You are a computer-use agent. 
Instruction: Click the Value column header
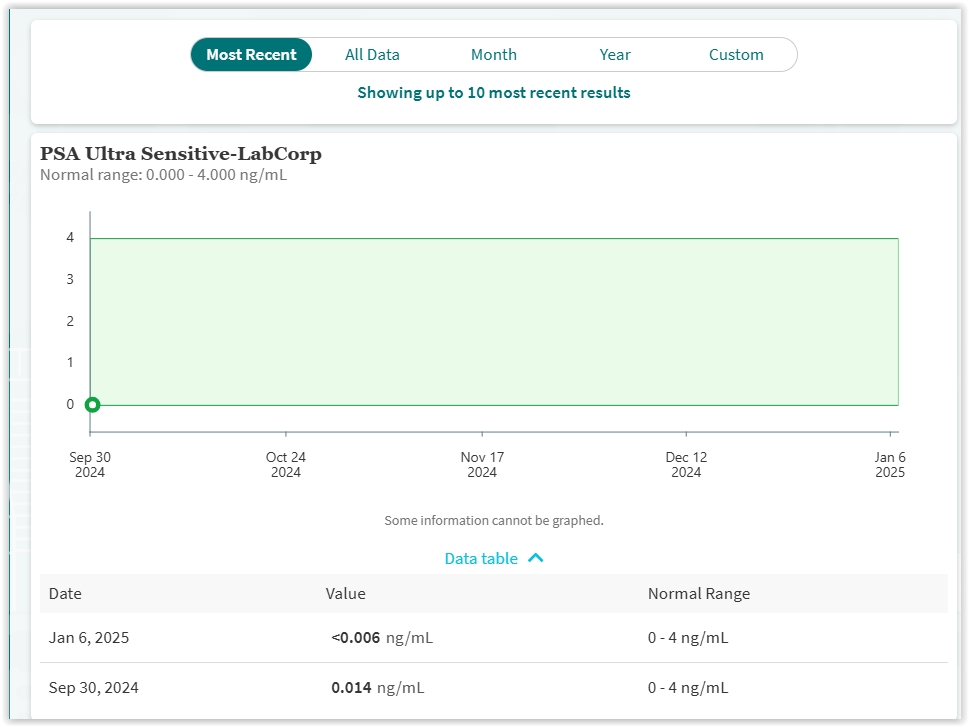[345, 593]
